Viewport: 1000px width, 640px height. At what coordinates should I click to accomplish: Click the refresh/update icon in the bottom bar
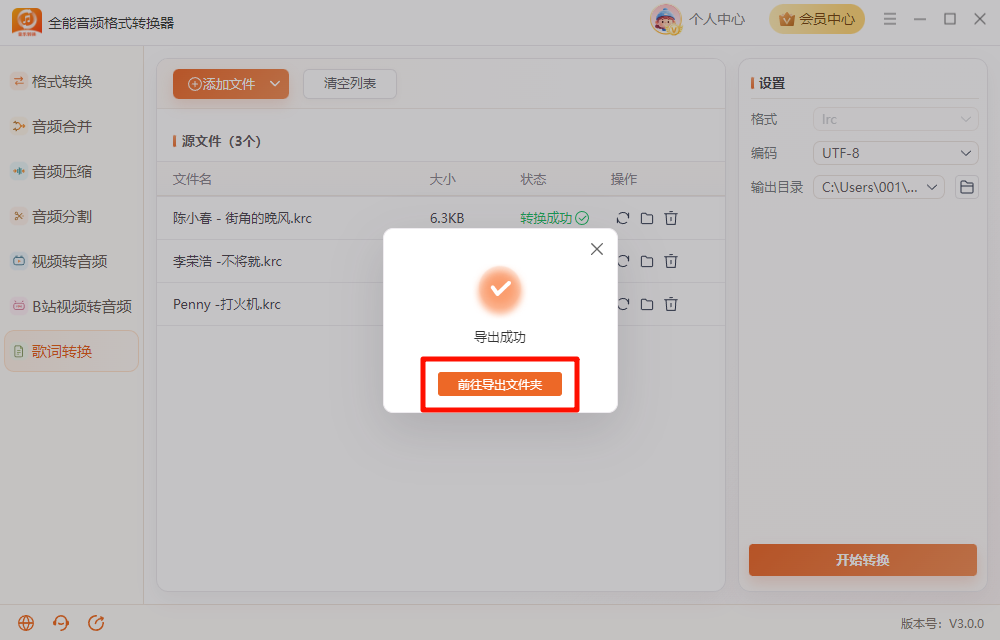pyautogui.click(x=96, y=623)
